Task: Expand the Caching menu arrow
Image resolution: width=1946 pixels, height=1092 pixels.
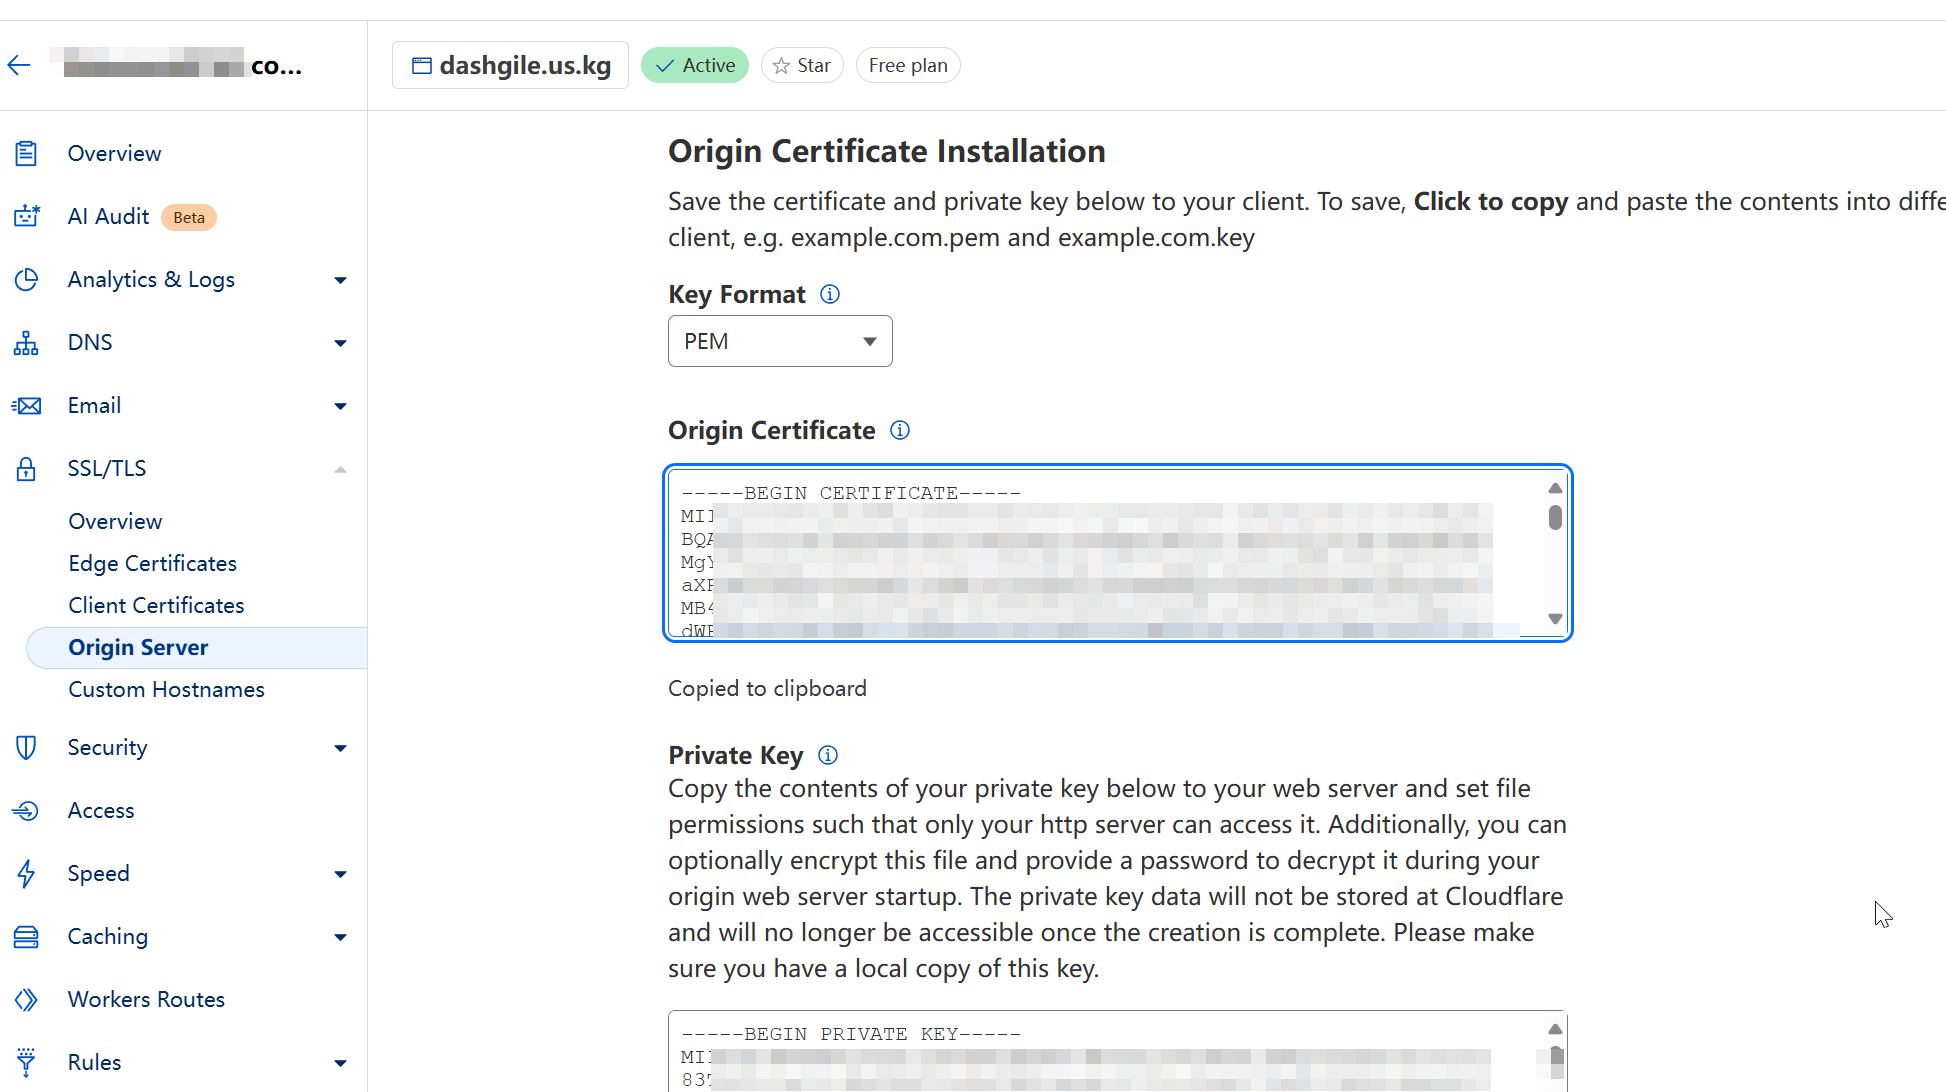Action: pyautogui.click(x=340, y=937)
